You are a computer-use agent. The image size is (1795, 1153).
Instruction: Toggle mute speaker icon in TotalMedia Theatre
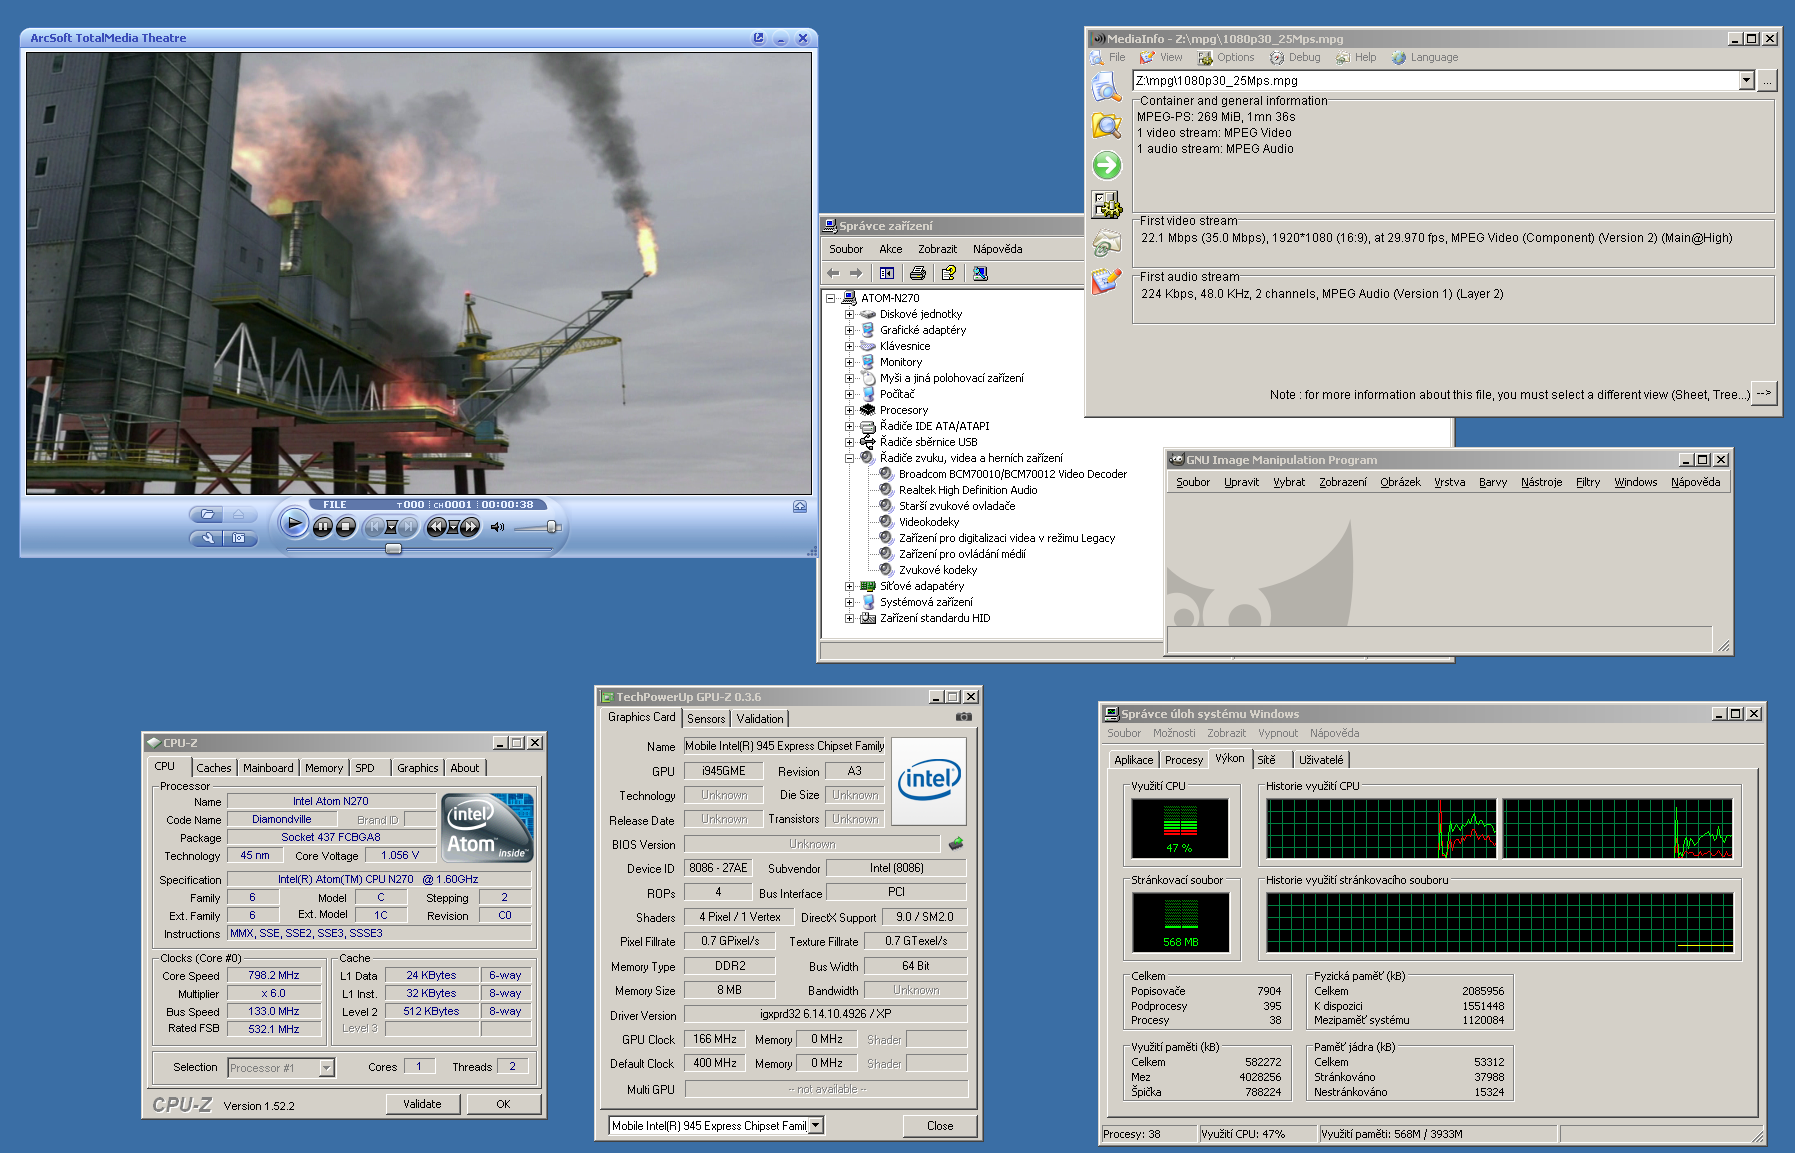tap(497, 527)
